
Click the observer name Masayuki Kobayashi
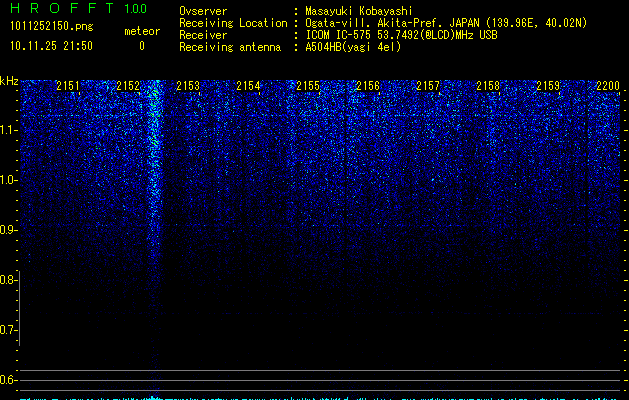click(359, 11)
